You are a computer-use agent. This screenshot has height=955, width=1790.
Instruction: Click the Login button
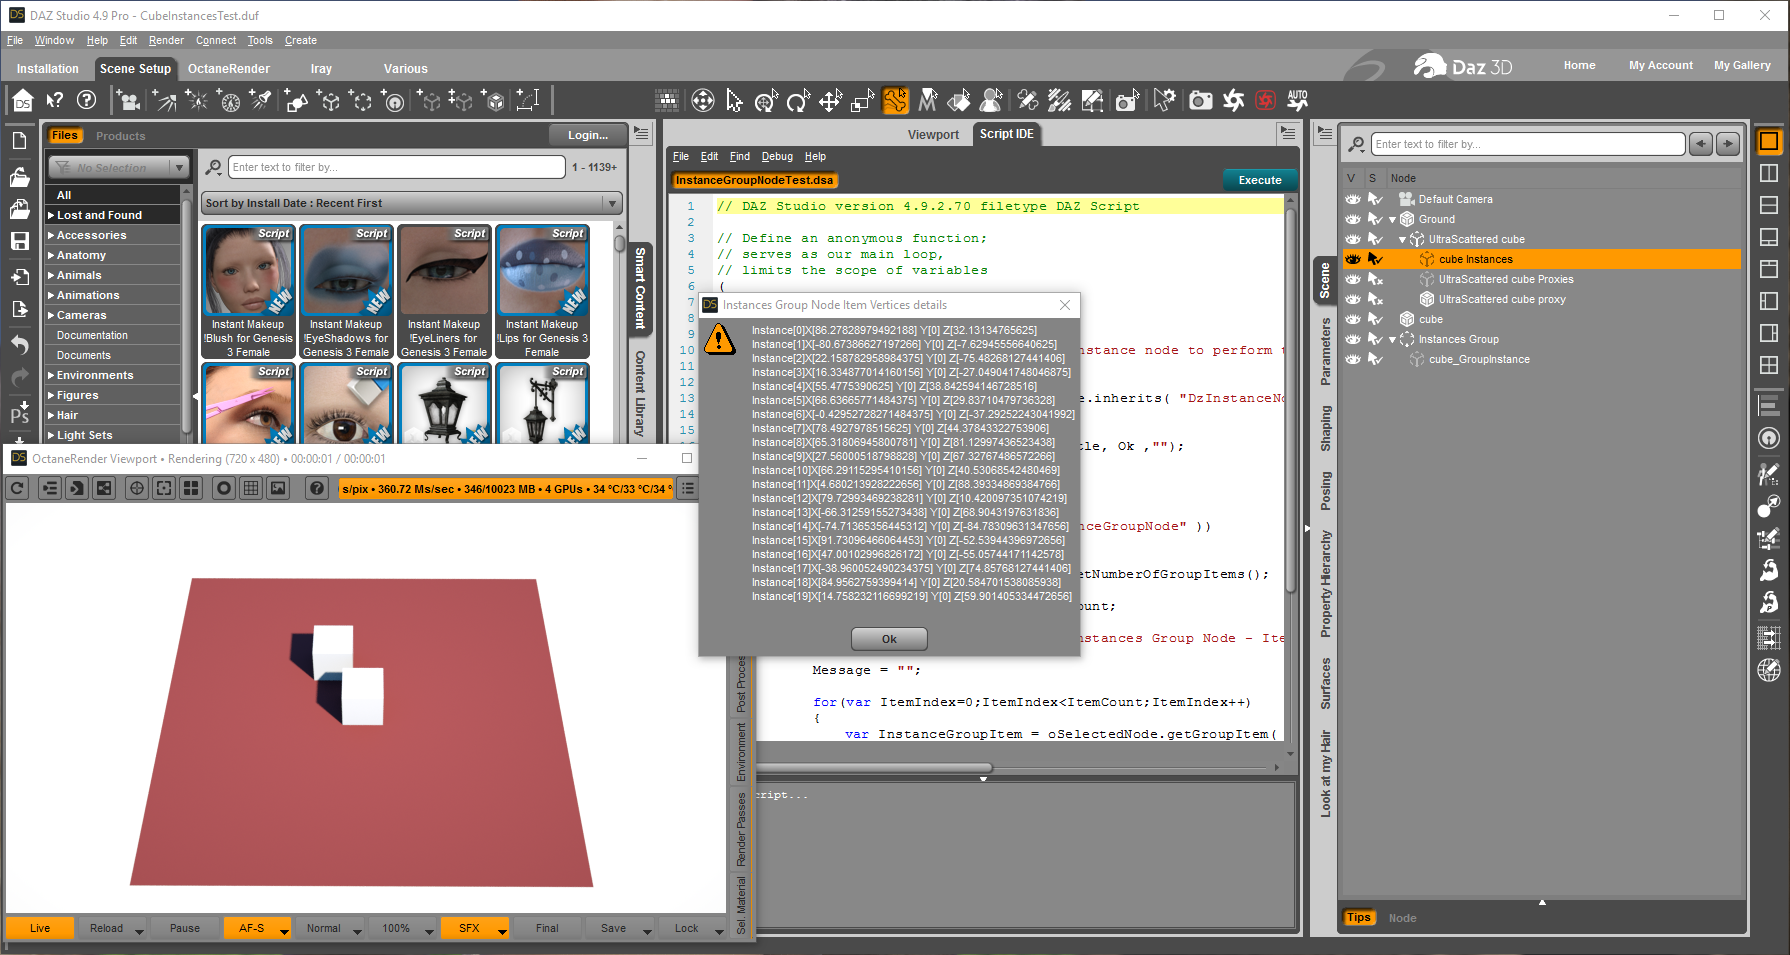pyautogui.click(x=588, y=135)
